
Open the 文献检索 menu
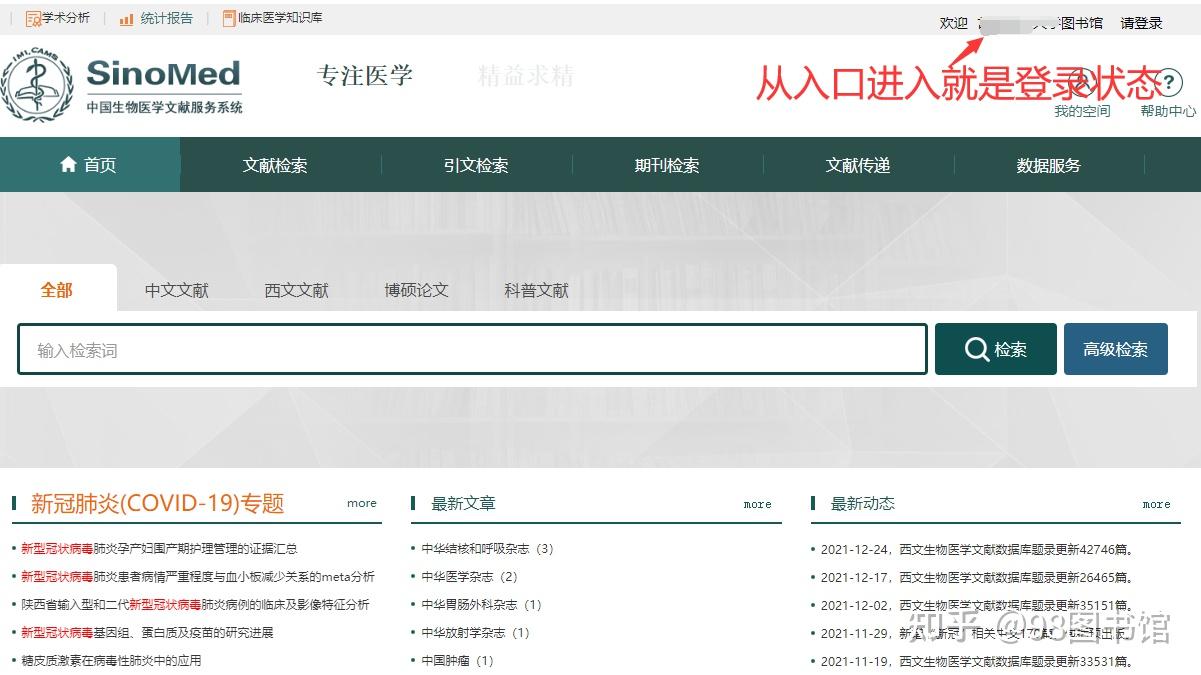click(x=276, y=164)
